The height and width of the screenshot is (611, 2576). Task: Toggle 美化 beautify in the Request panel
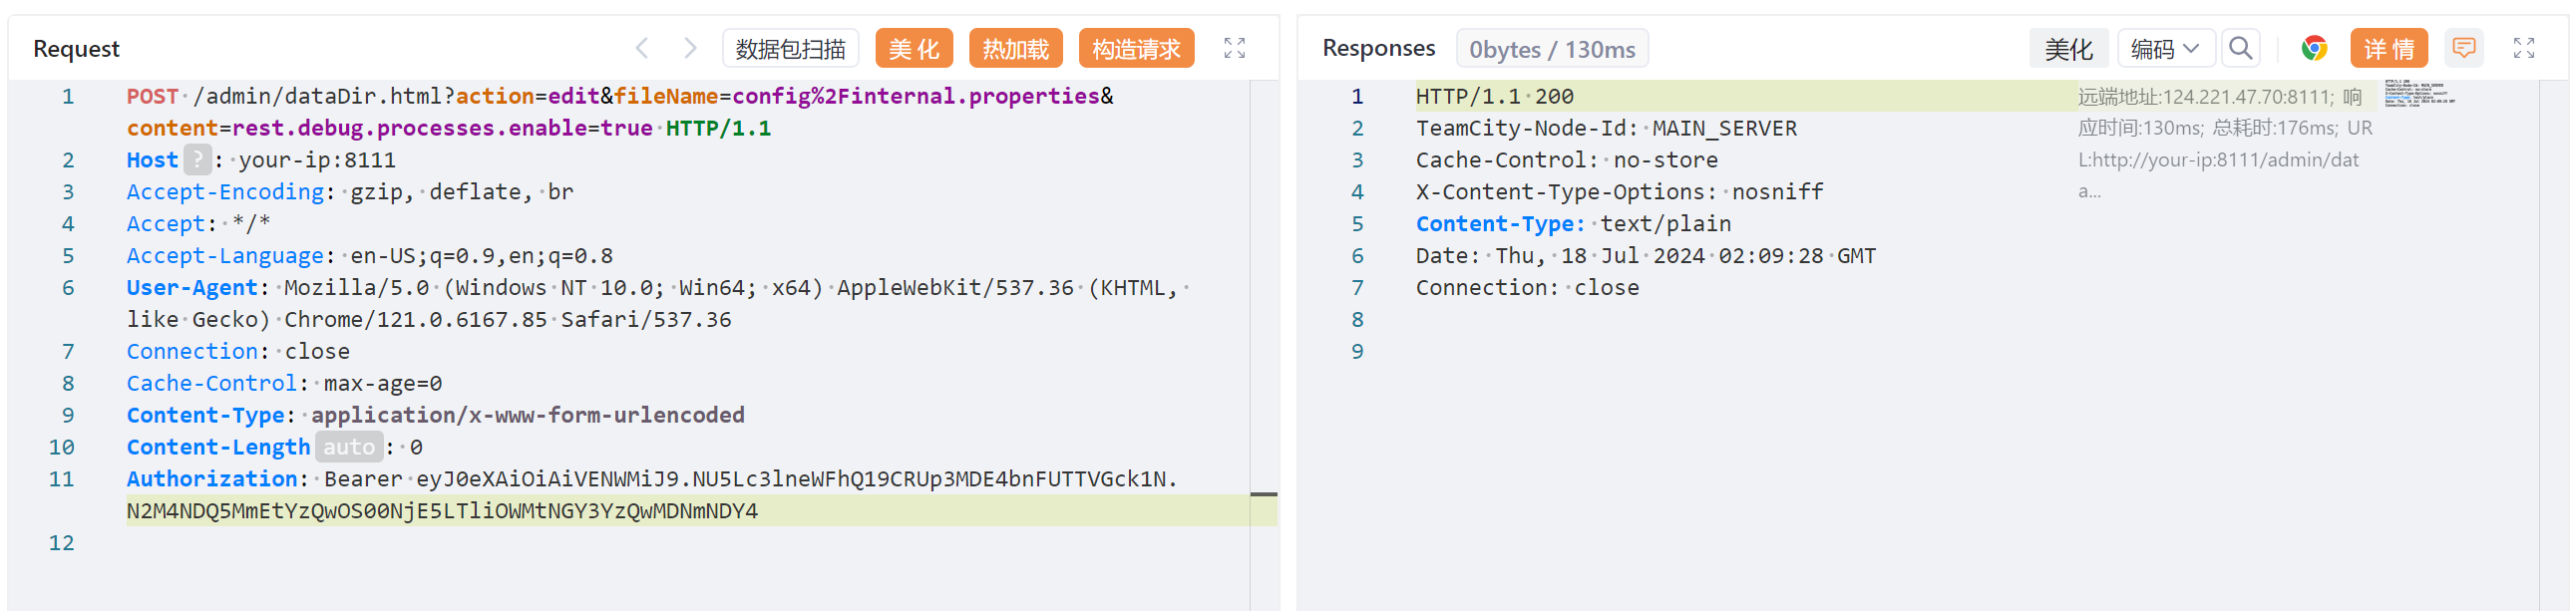[x=913, y=48]
